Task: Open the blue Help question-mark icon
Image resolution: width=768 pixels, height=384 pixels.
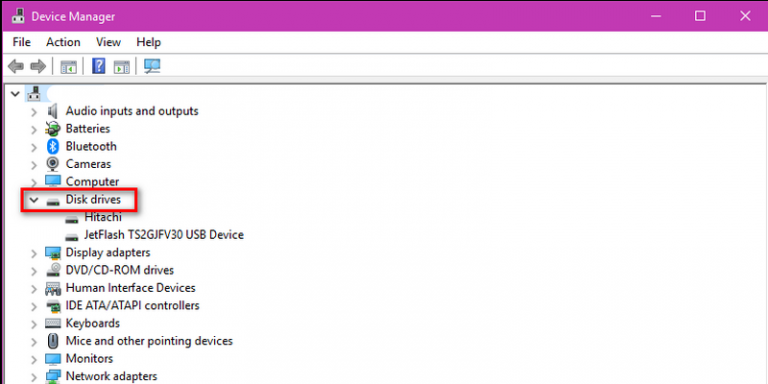Action: coord(98,66)
